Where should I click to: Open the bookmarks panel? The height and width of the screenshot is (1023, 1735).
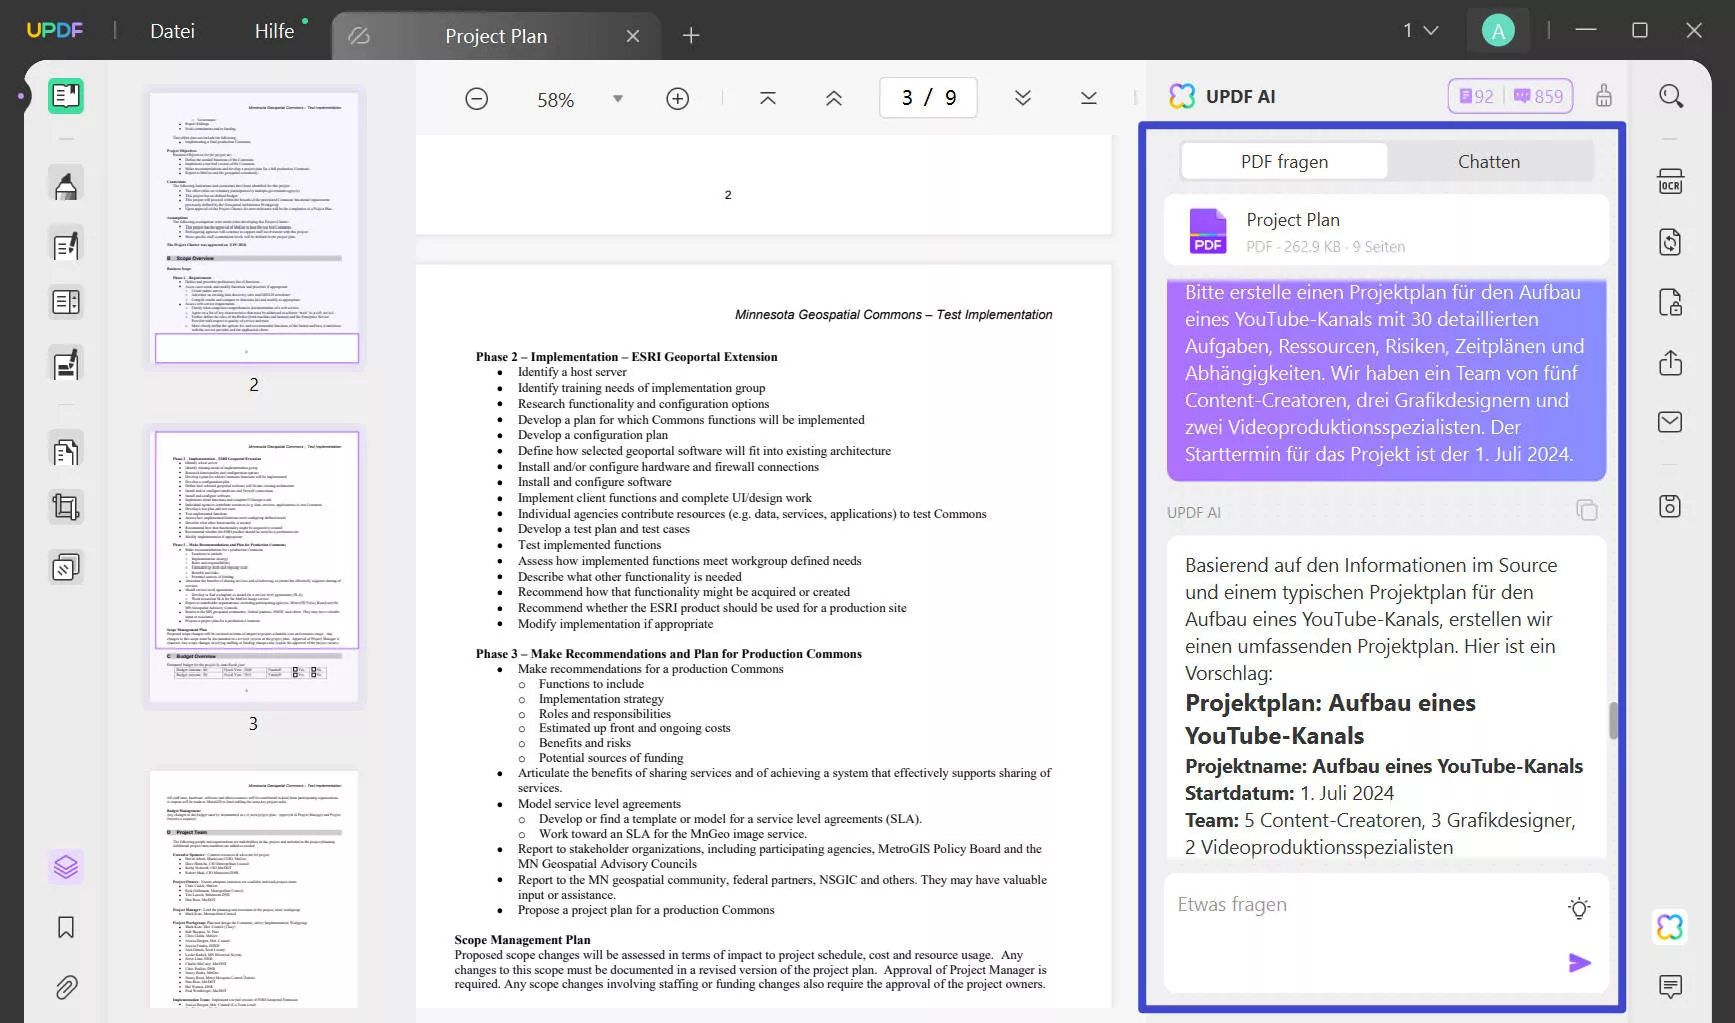[x=64, y=928]
